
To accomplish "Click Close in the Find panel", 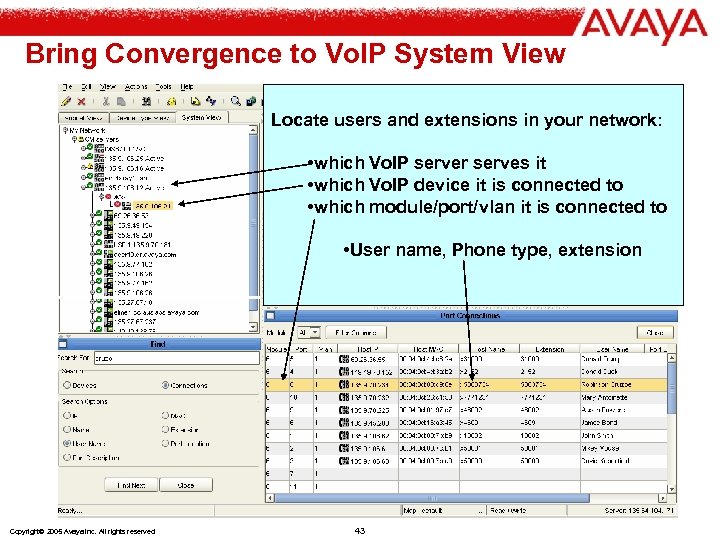I will (186, 485).
